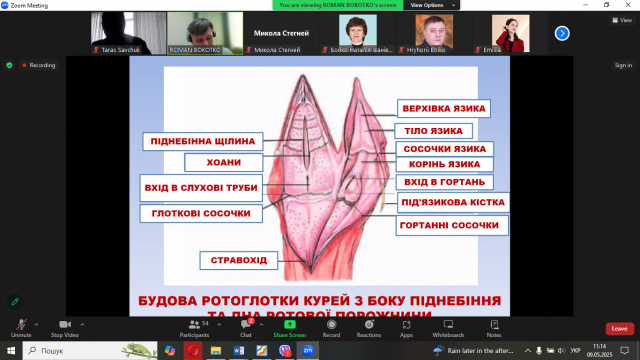
Task: Show next participants with the blue arrow
Action: pyautogui.click(x=562, y=33)
